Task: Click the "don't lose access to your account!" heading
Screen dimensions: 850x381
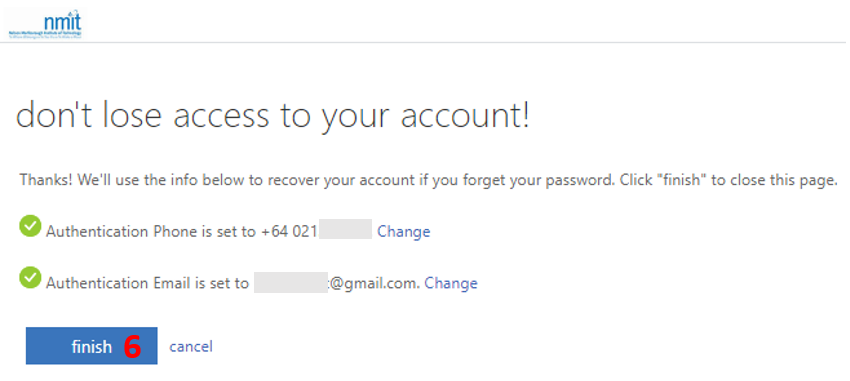Action: tap(273, 117)
